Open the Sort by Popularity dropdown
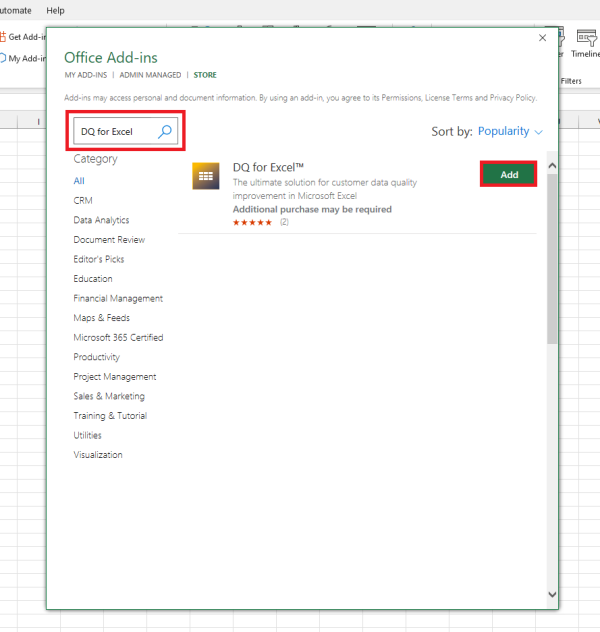 (x=510, y=131)
